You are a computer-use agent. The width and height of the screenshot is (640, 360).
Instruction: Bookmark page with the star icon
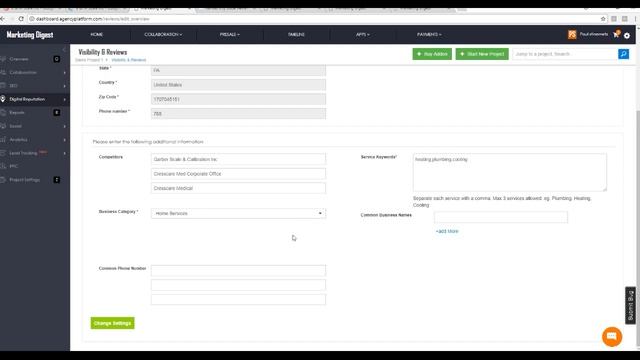603,19
